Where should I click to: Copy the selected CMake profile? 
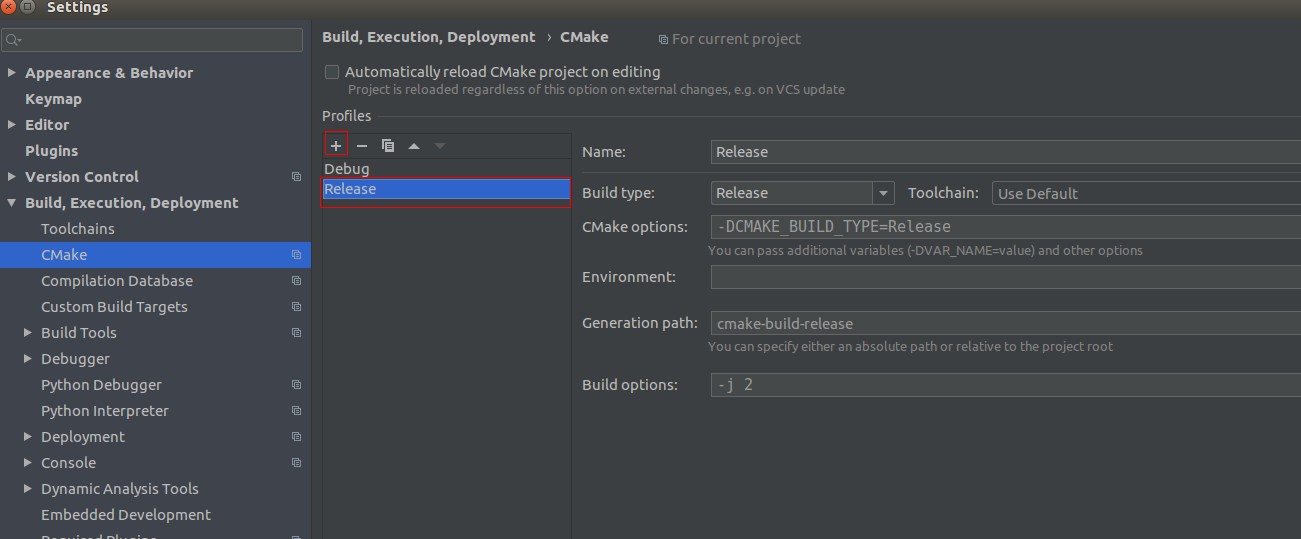[x=388, y=146]
